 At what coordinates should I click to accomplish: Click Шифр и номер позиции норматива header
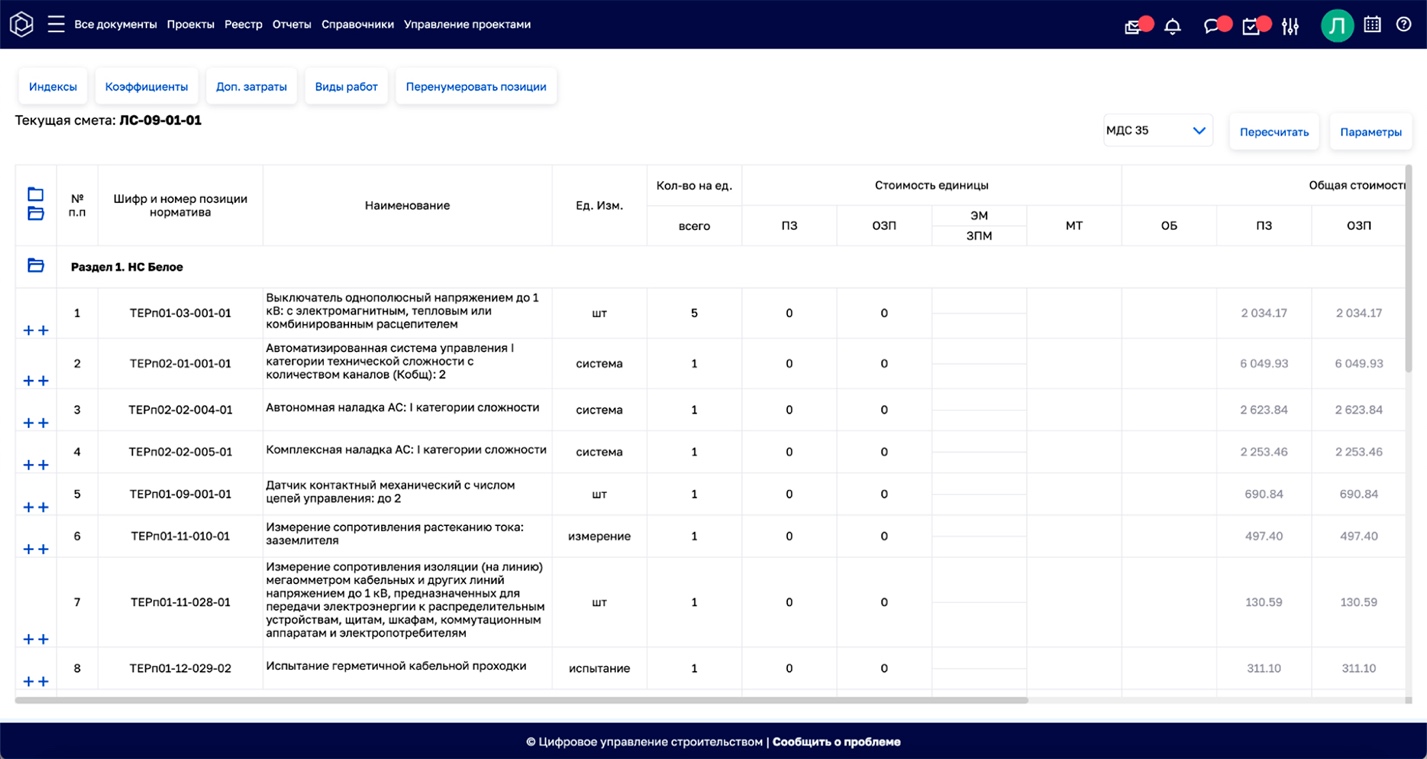pos(180,205)
